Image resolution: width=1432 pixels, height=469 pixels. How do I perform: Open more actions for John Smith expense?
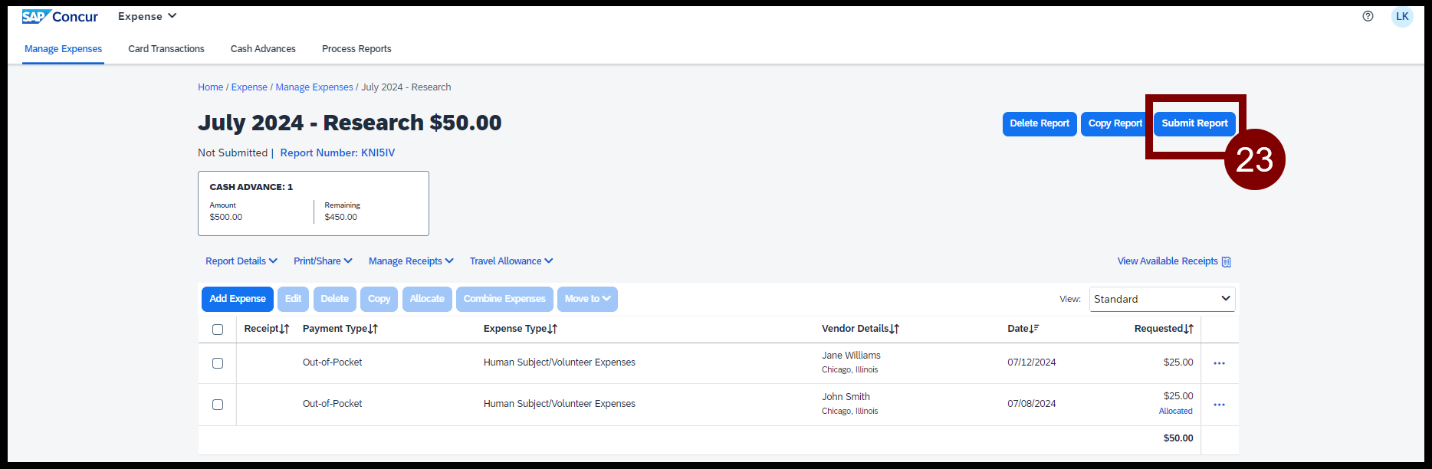pos(1219,405)
